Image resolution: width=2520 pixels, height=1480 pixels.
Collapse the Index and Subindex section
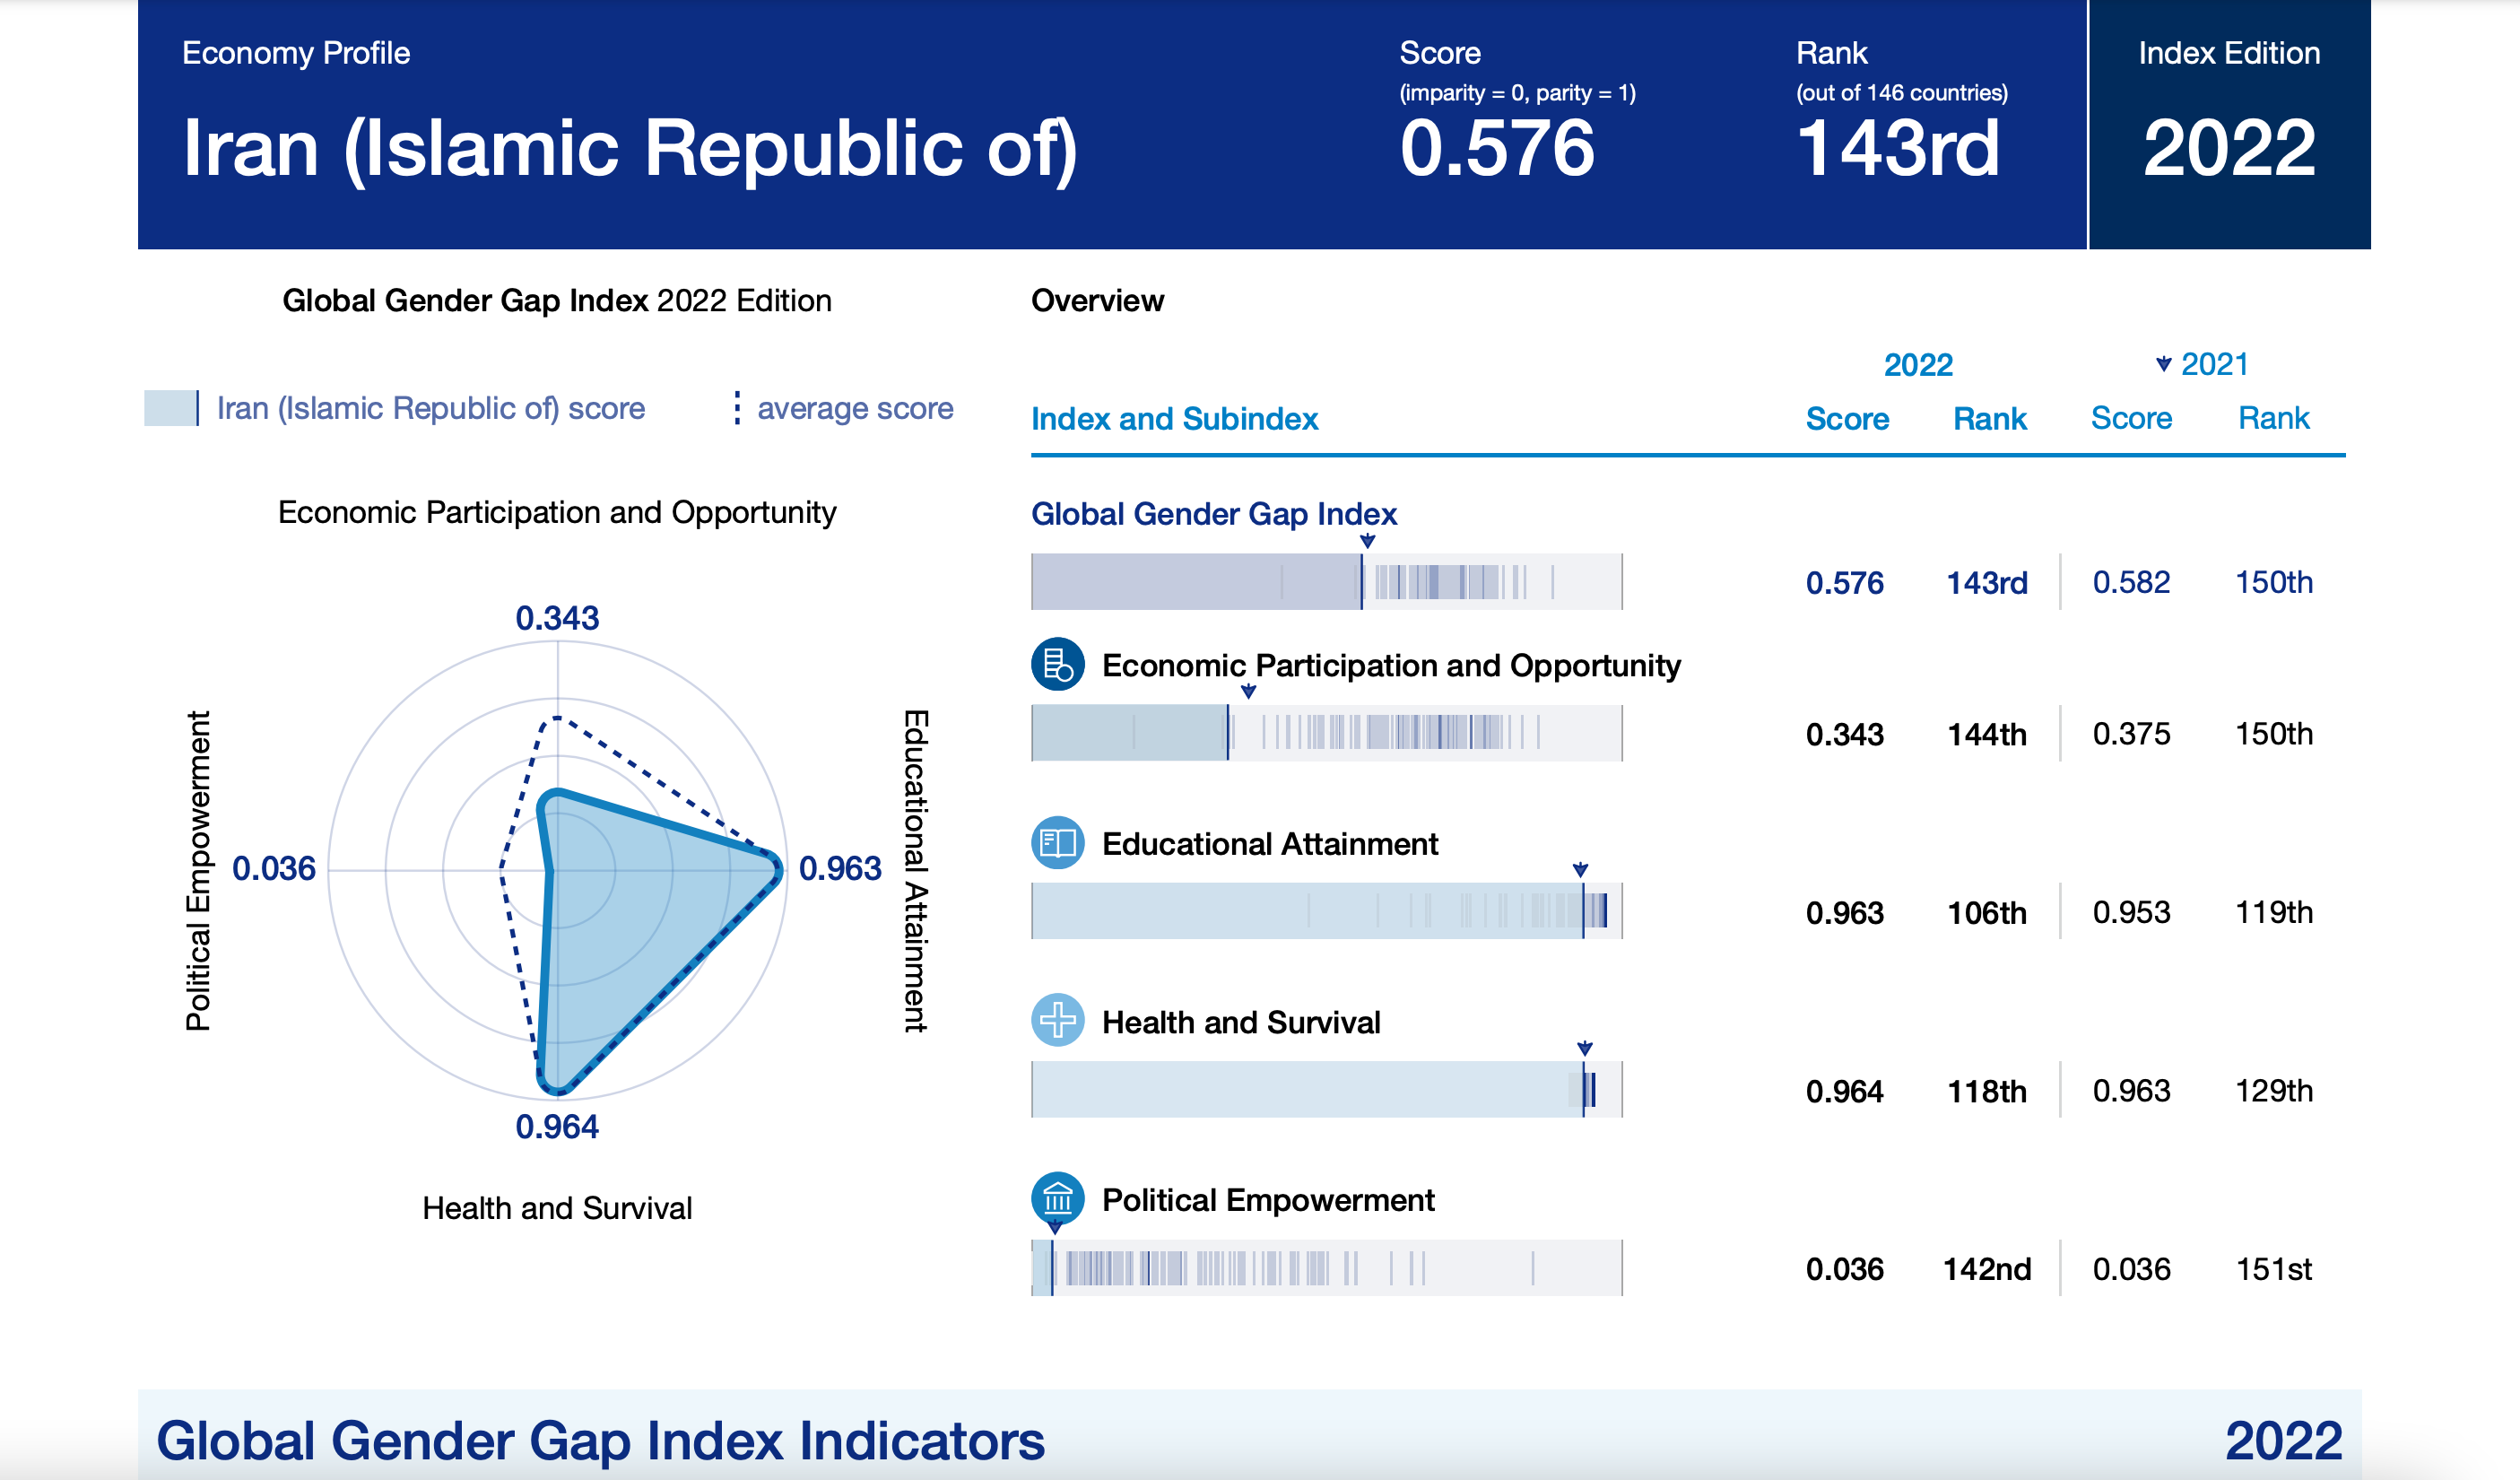tap(1174, 419)
